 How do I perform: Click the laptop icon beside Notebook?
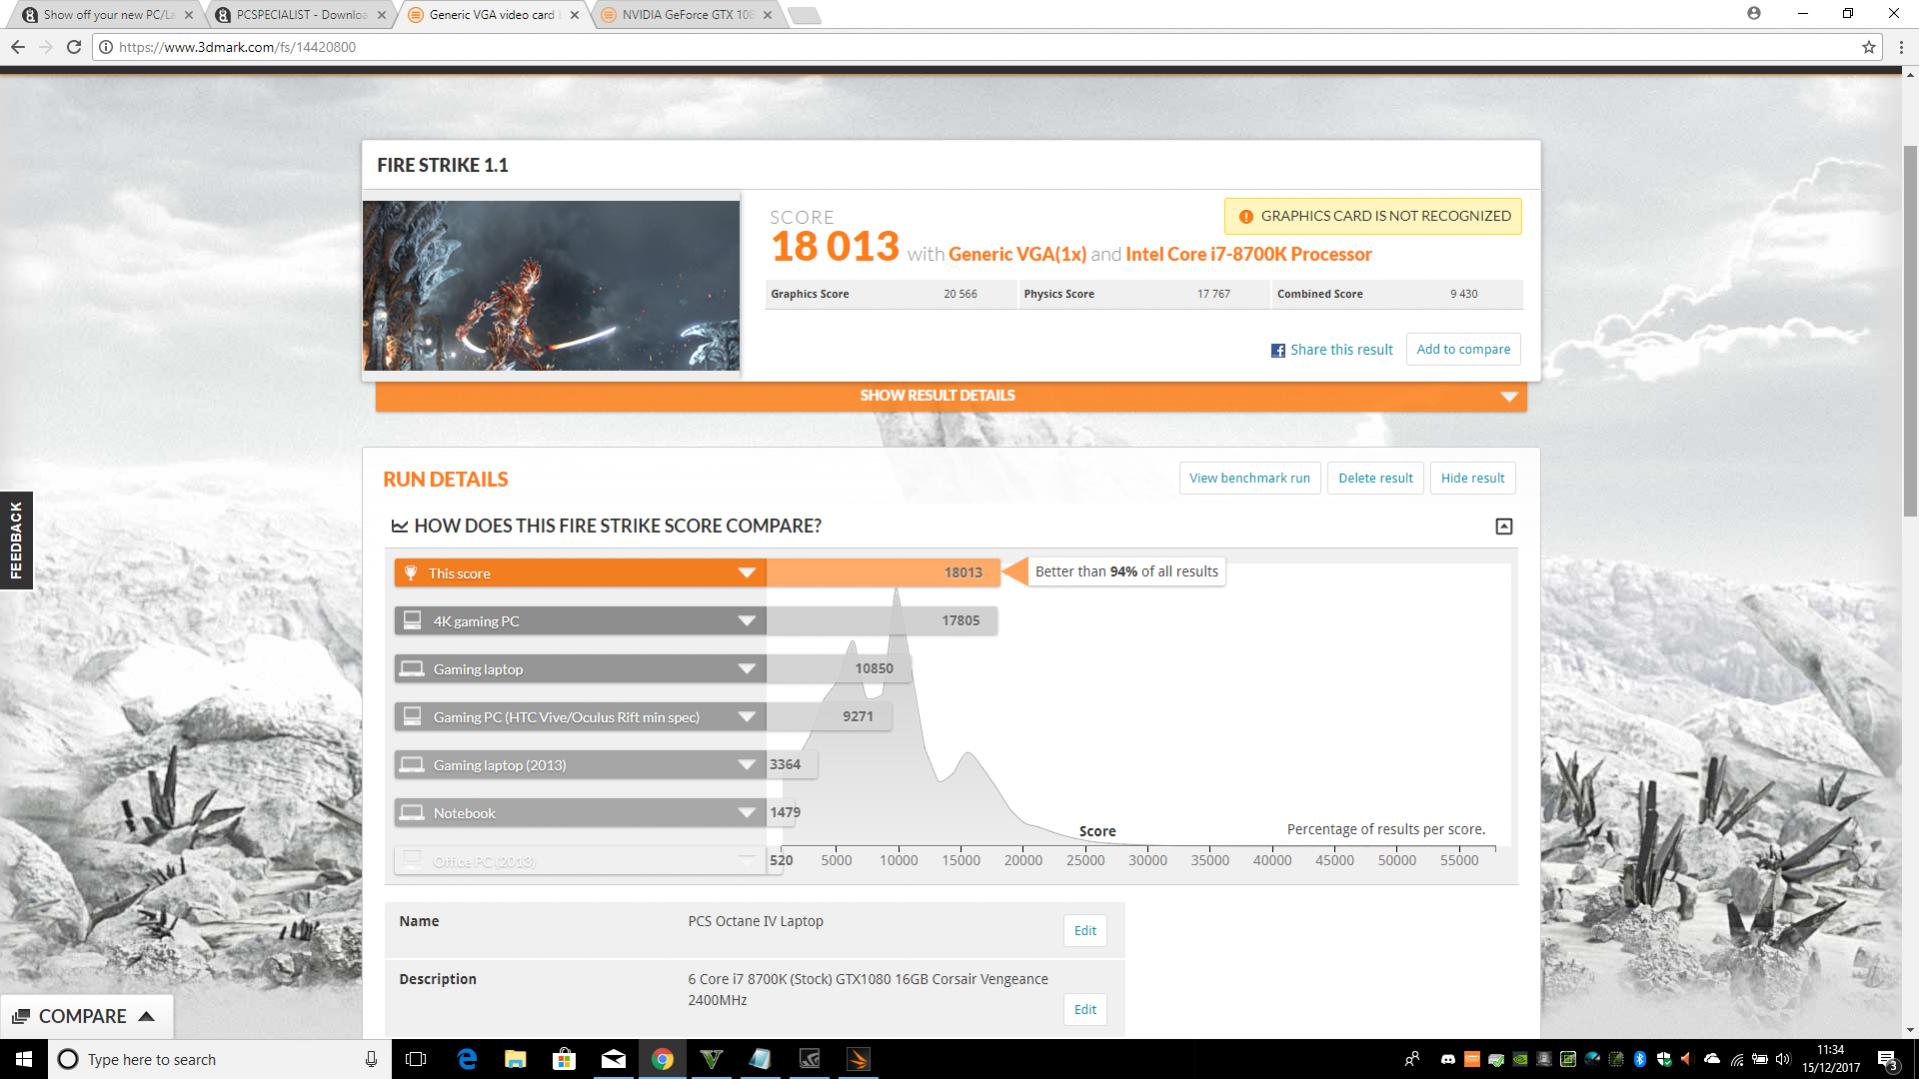coord(412,812)
